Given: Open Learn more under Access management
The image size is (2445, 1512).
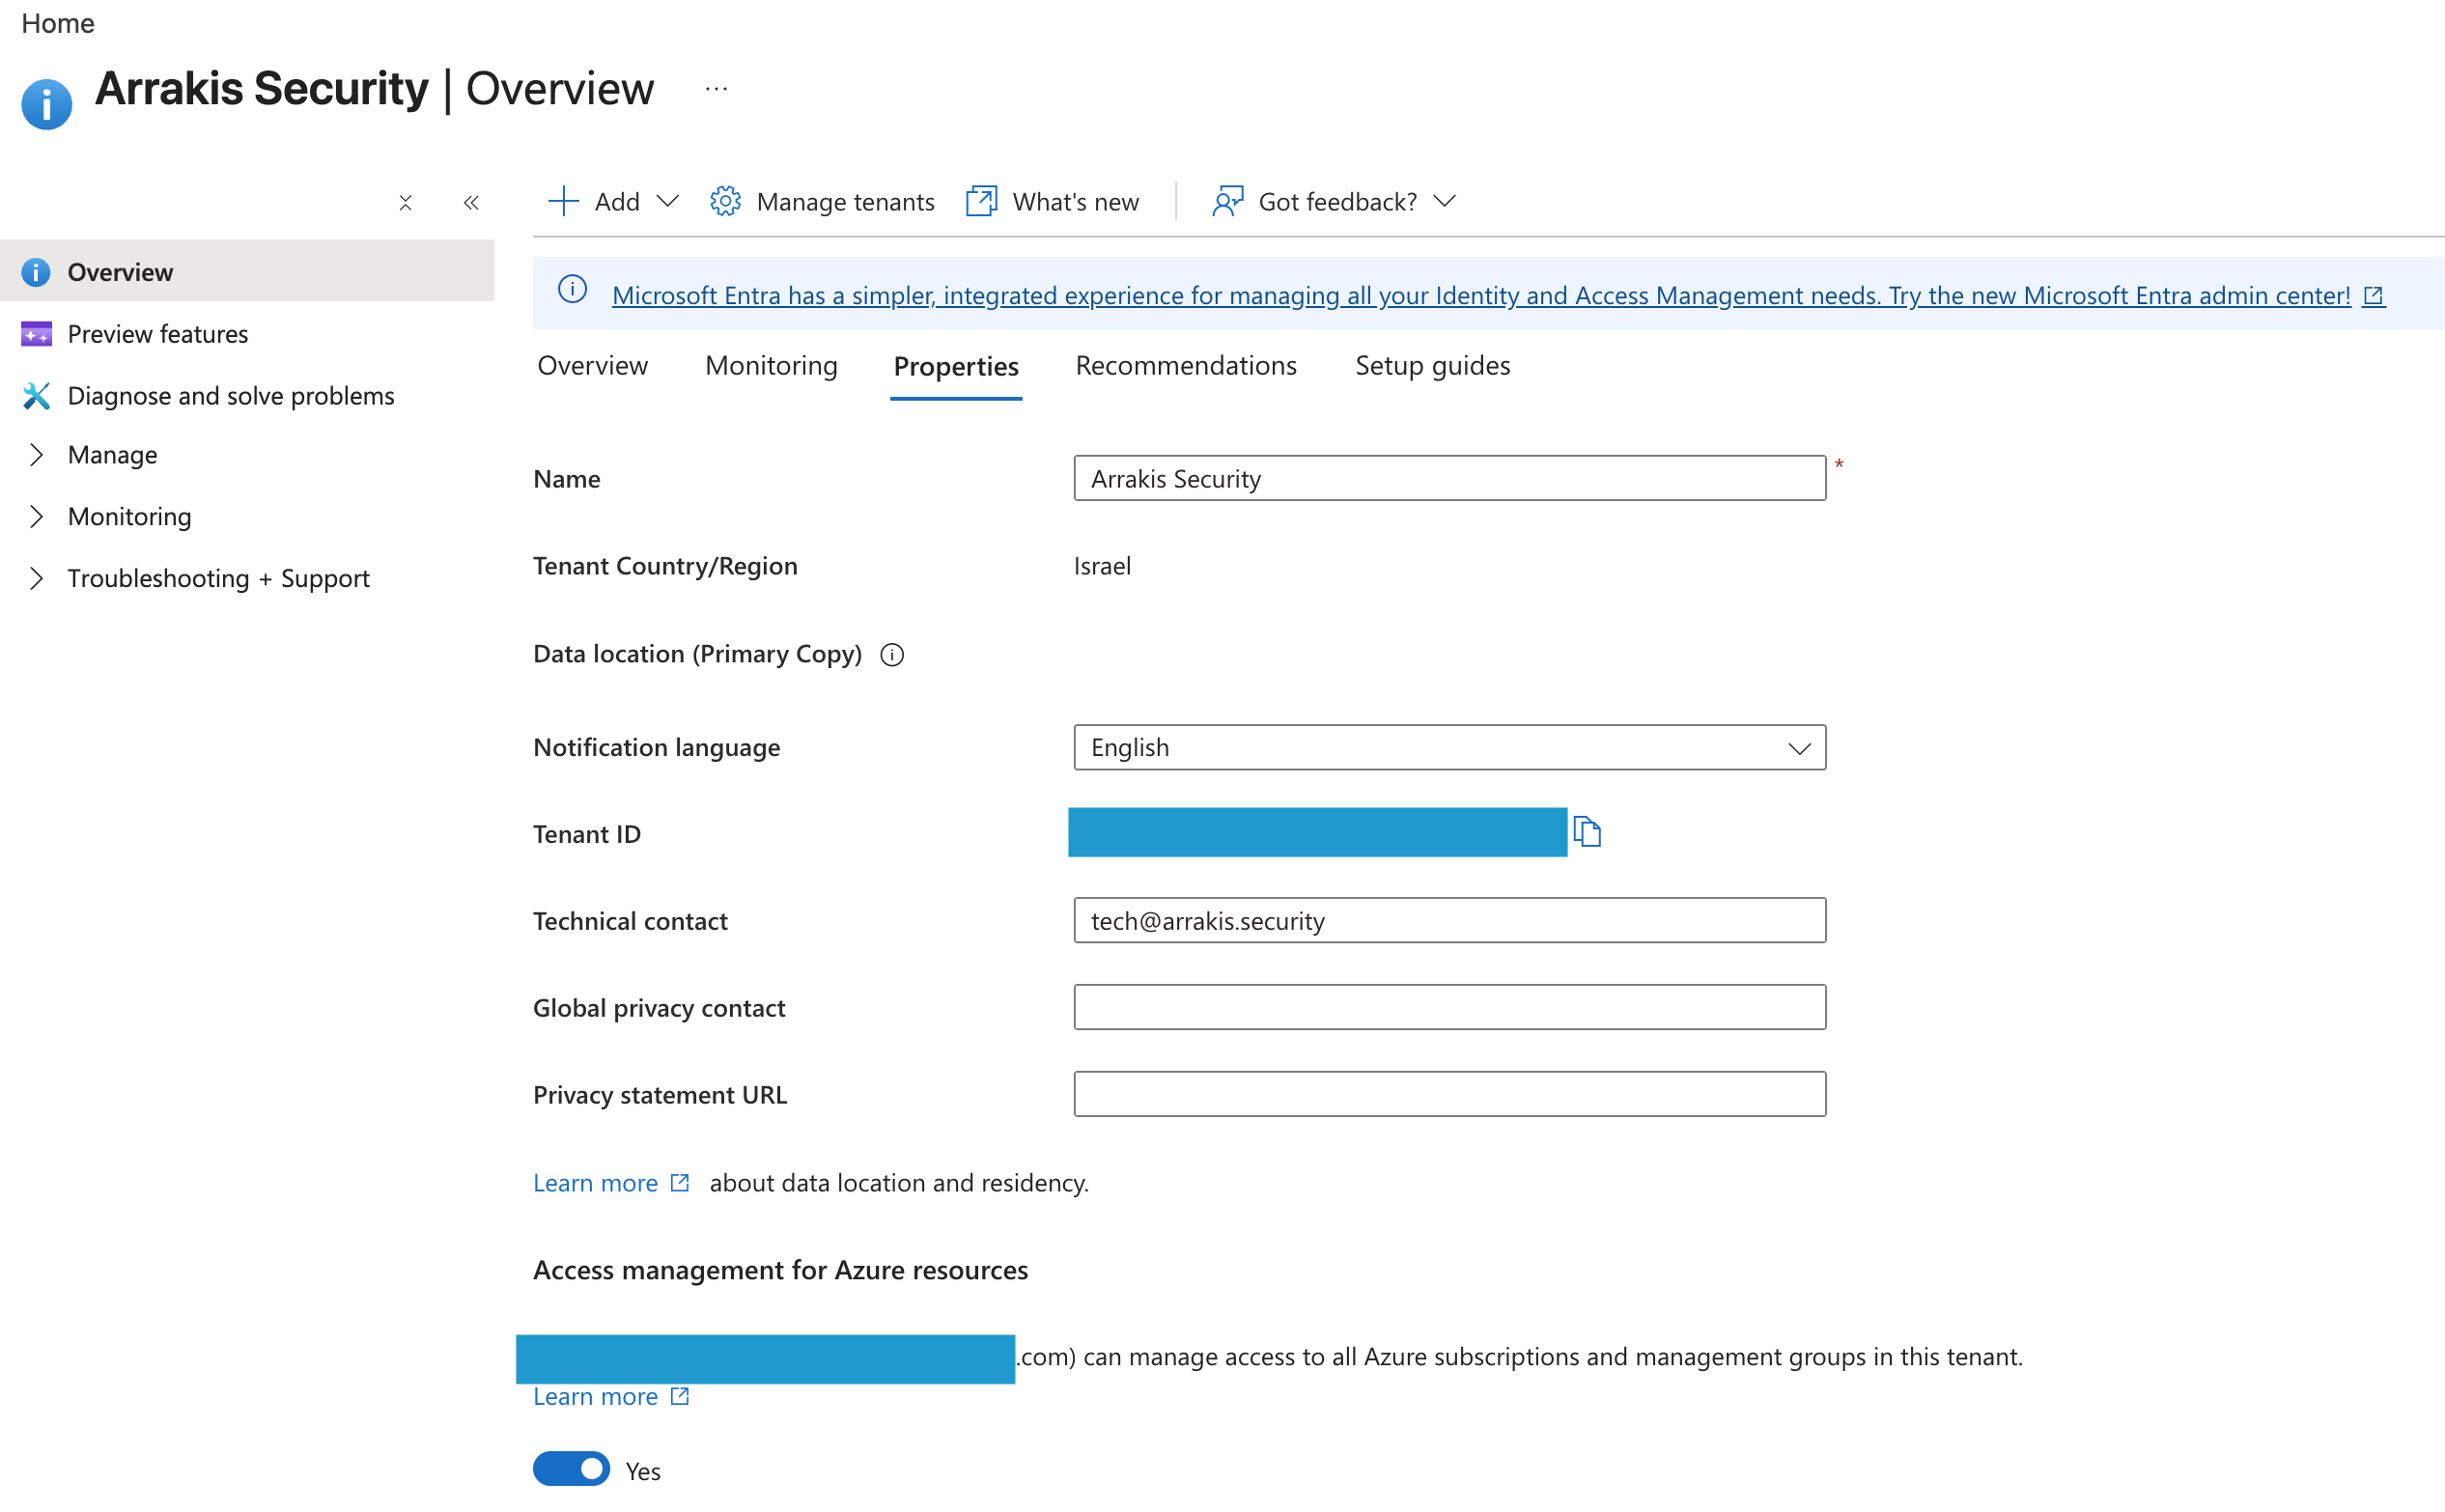Looking at the screenshot, I should (611, 1397).
